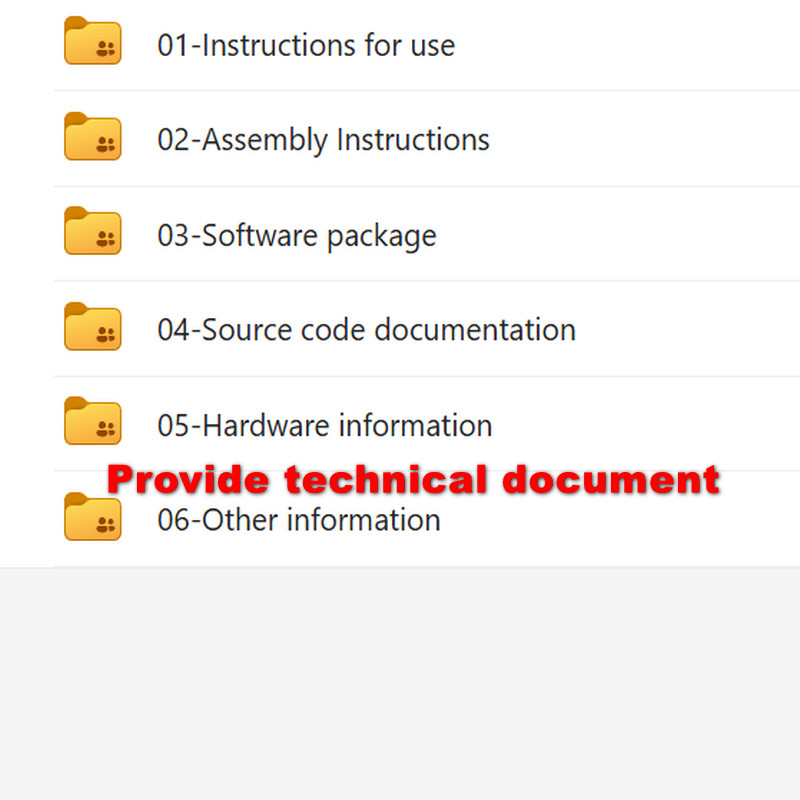Click the shared-people badge on the 04 folder

[x=106, y=335]
